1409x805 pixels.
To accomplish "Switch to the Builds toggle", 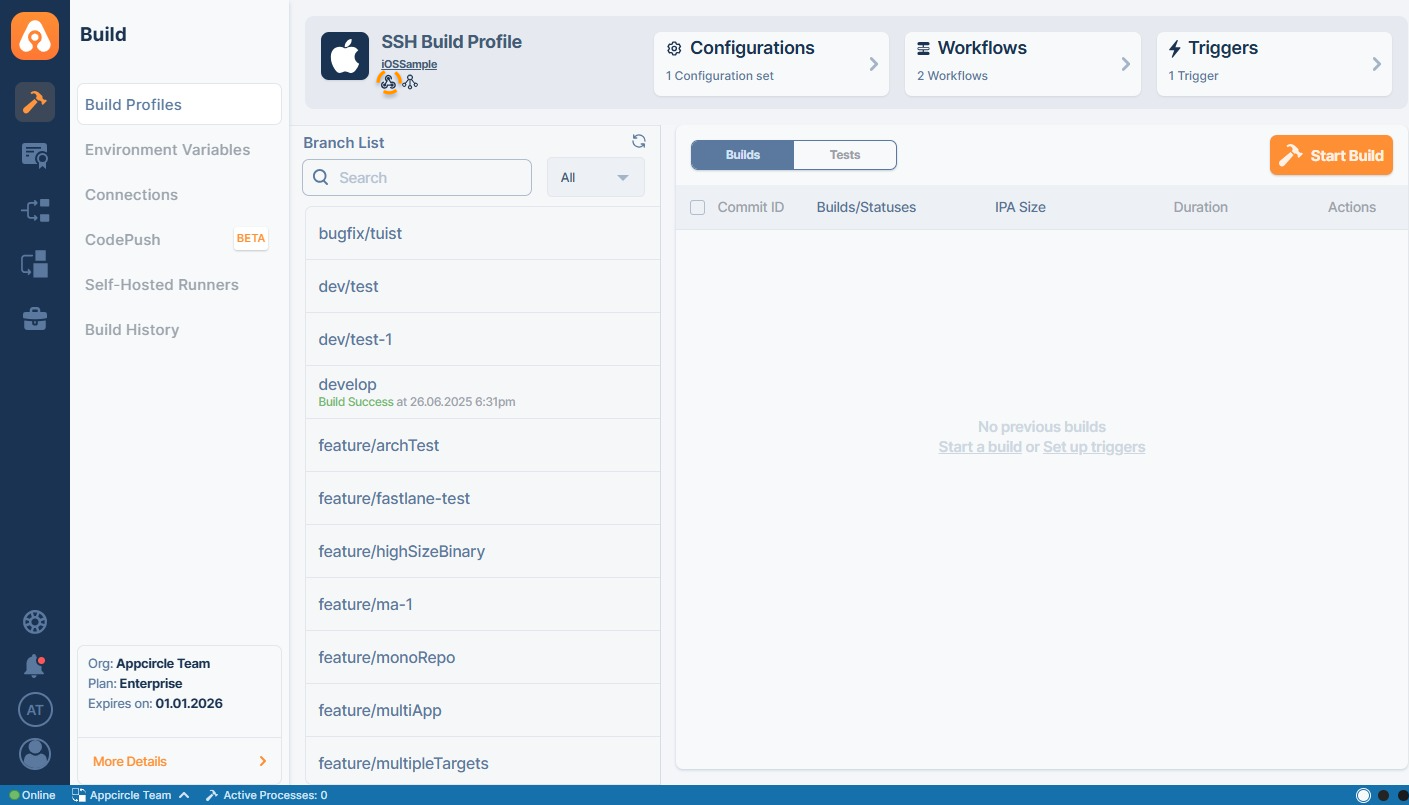I will point(742,155).
